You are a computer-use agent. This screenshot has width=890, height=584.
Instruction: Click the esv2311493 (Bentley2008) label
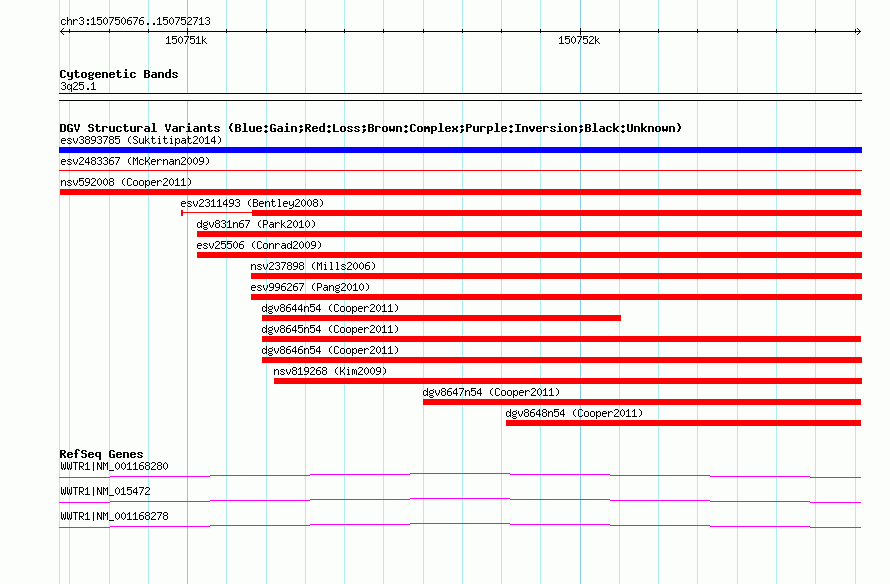252,203
